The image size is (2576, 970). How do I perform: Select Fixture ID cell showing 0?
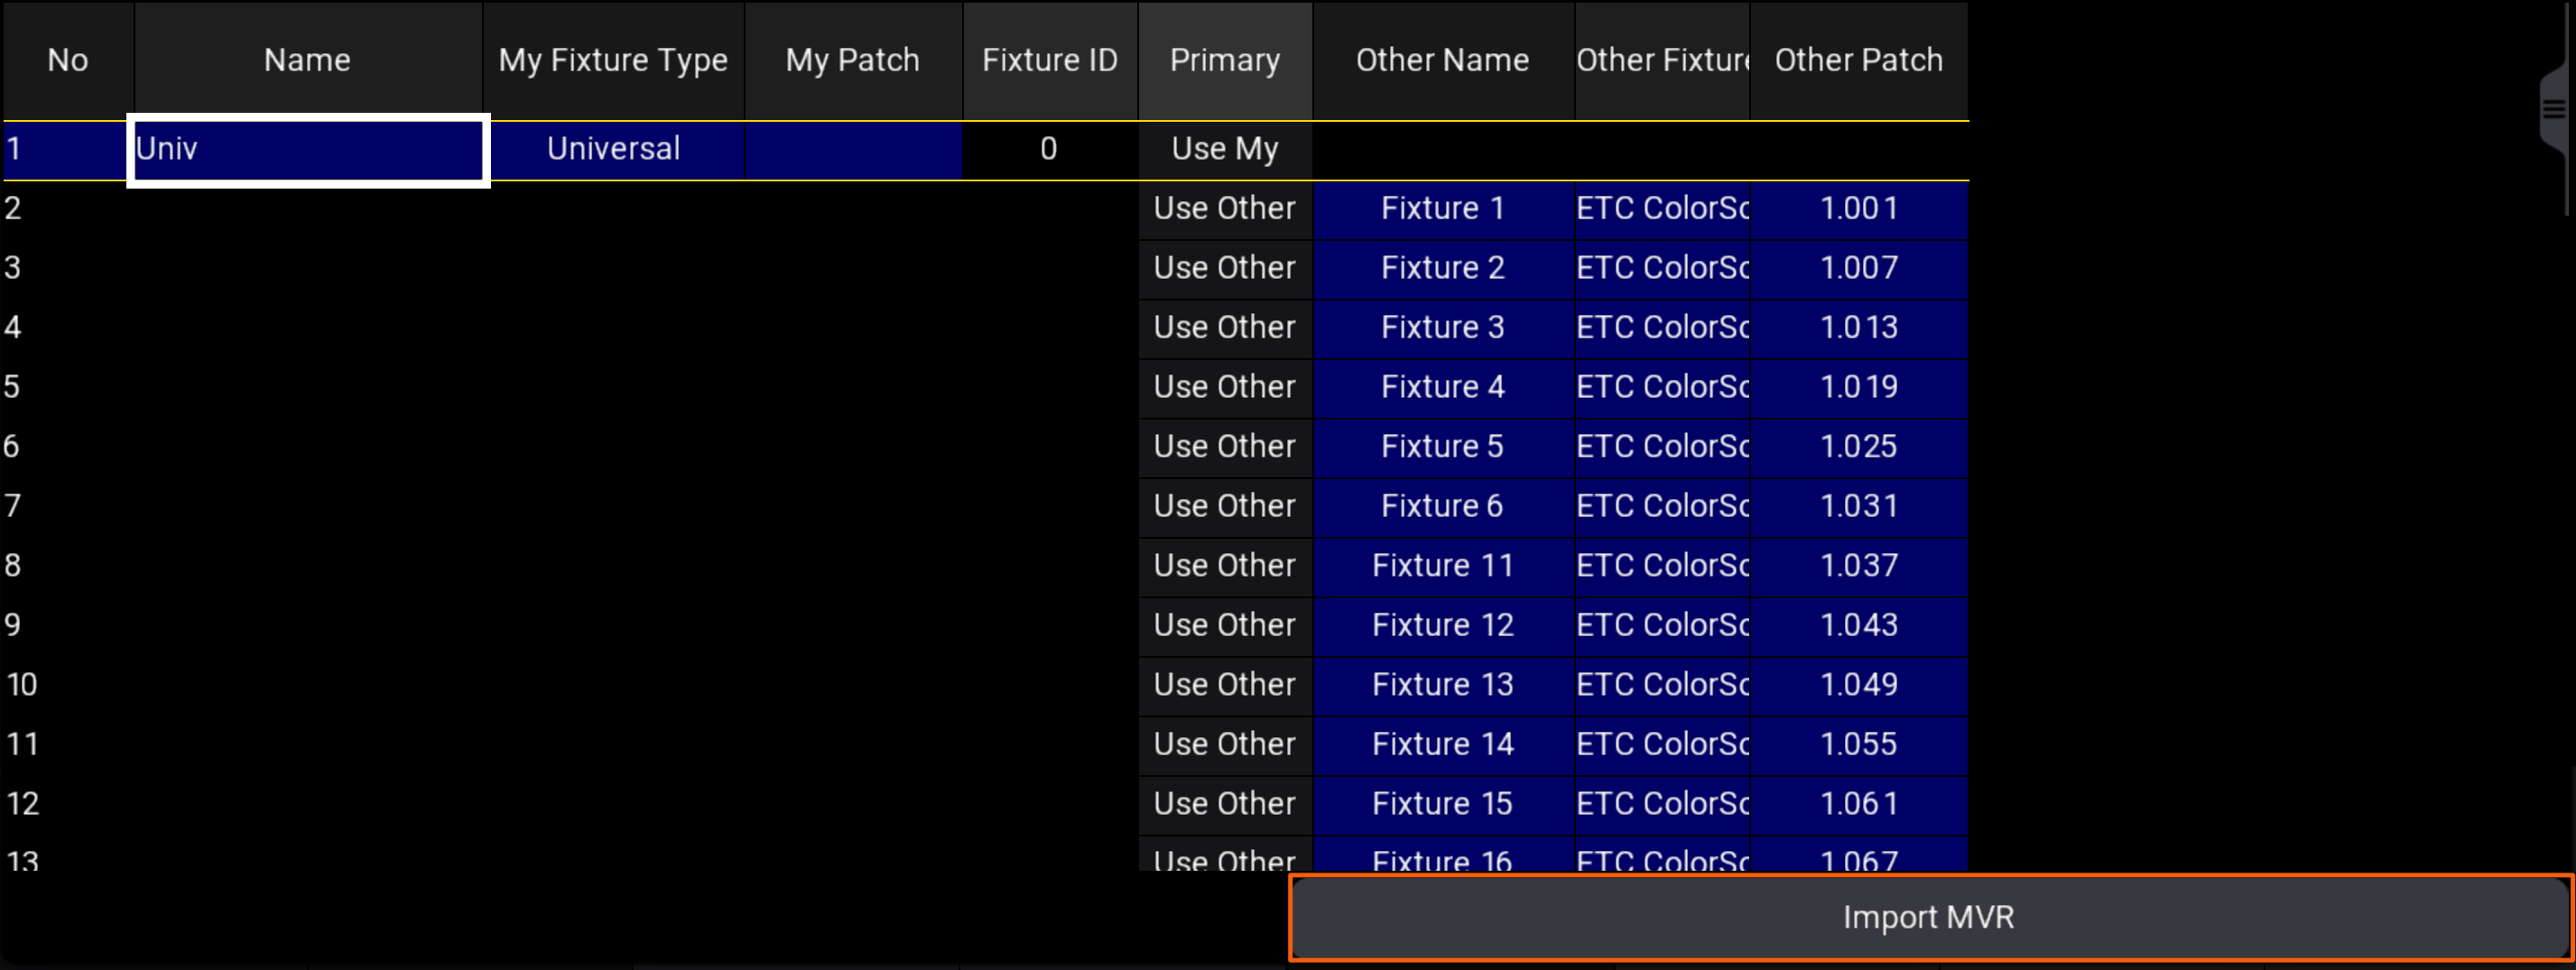[x=1049, y=149]
